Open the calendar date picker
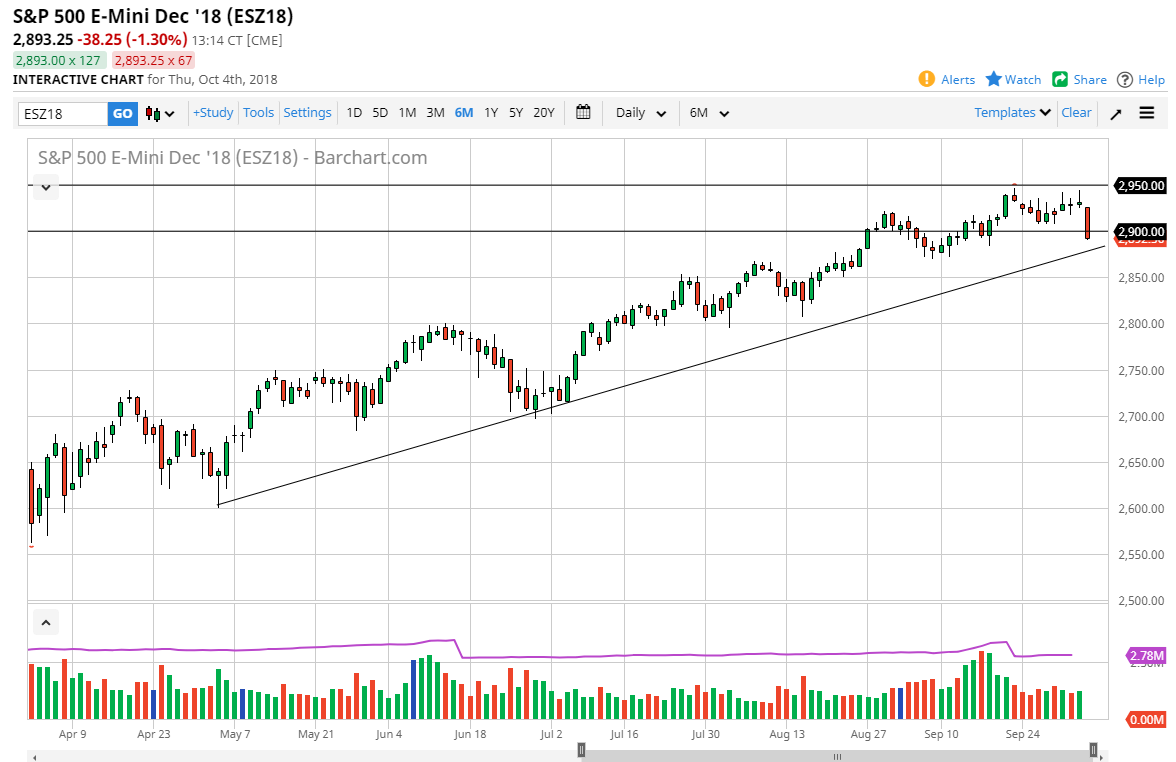Viewport: 1176px width, 762px height. pyautogui.click(x=583, y=112)
